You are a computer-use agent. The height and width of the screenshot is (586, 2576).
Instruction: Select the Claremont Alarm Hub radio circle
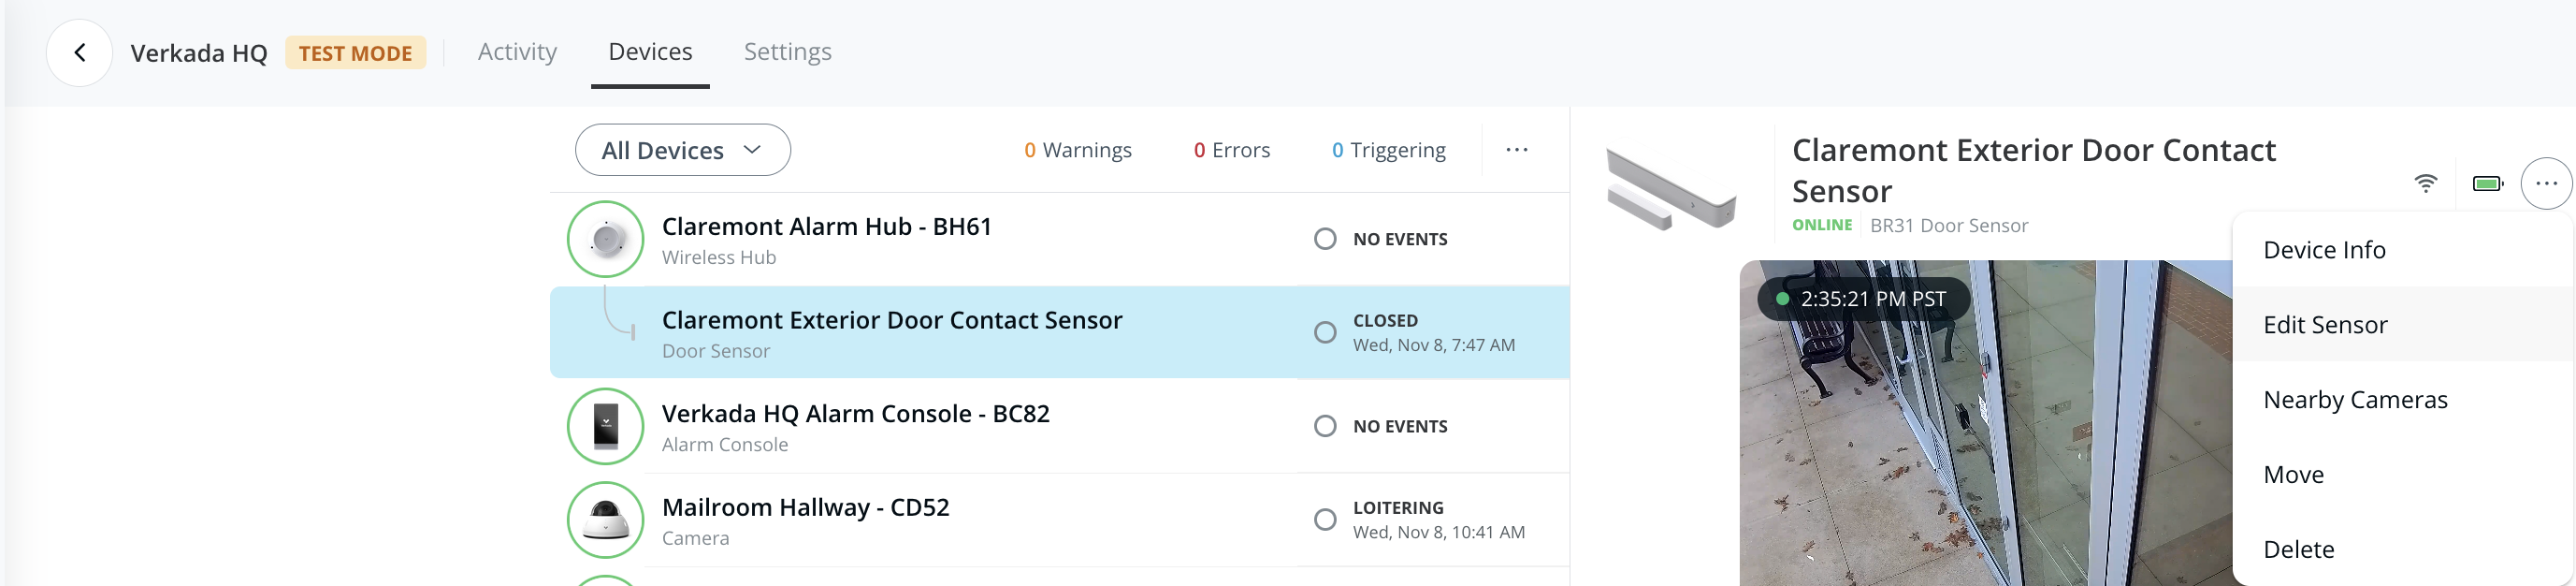[x=1325, y=239]
